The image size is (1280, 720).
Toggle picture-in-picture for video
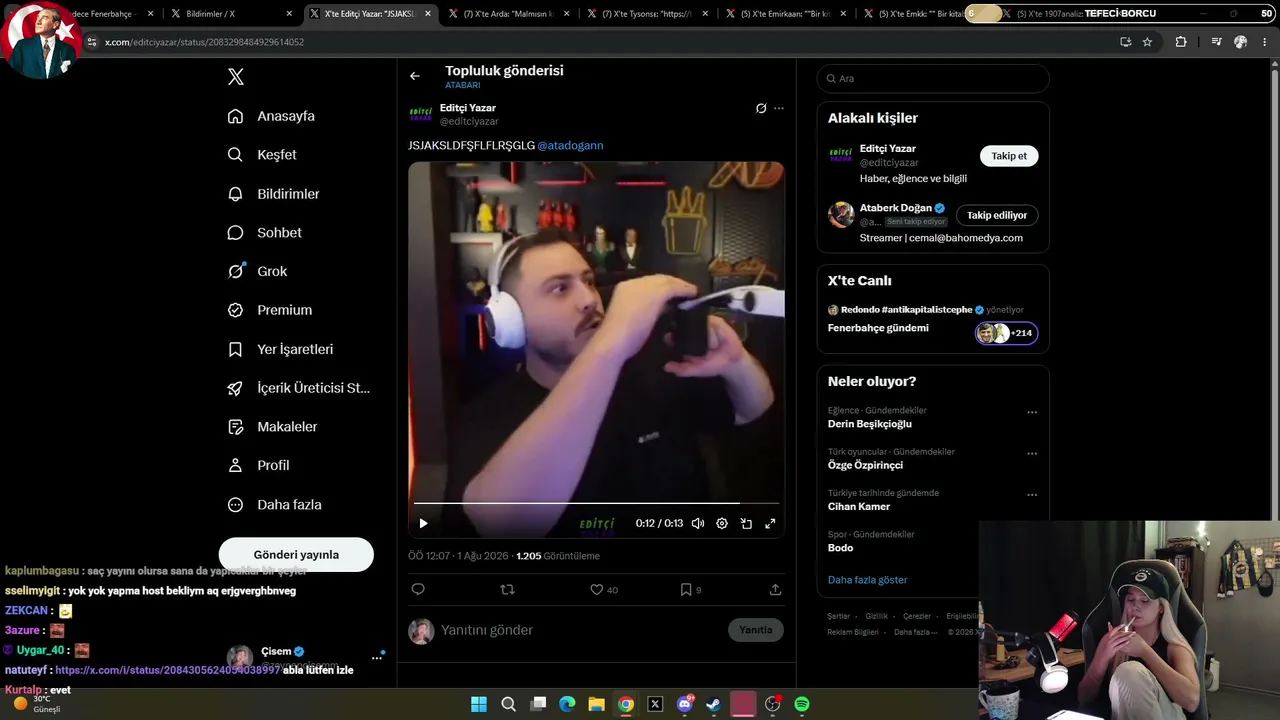746,523
